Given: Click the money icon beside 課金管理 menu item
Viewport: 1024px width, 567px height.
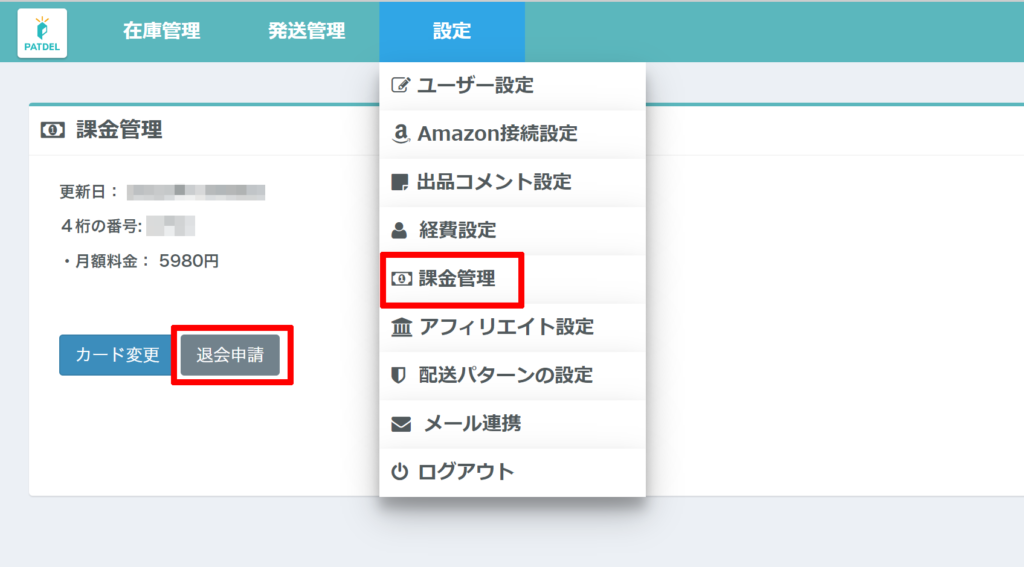Looking at the screenshot, I should (x=400, y=279).
